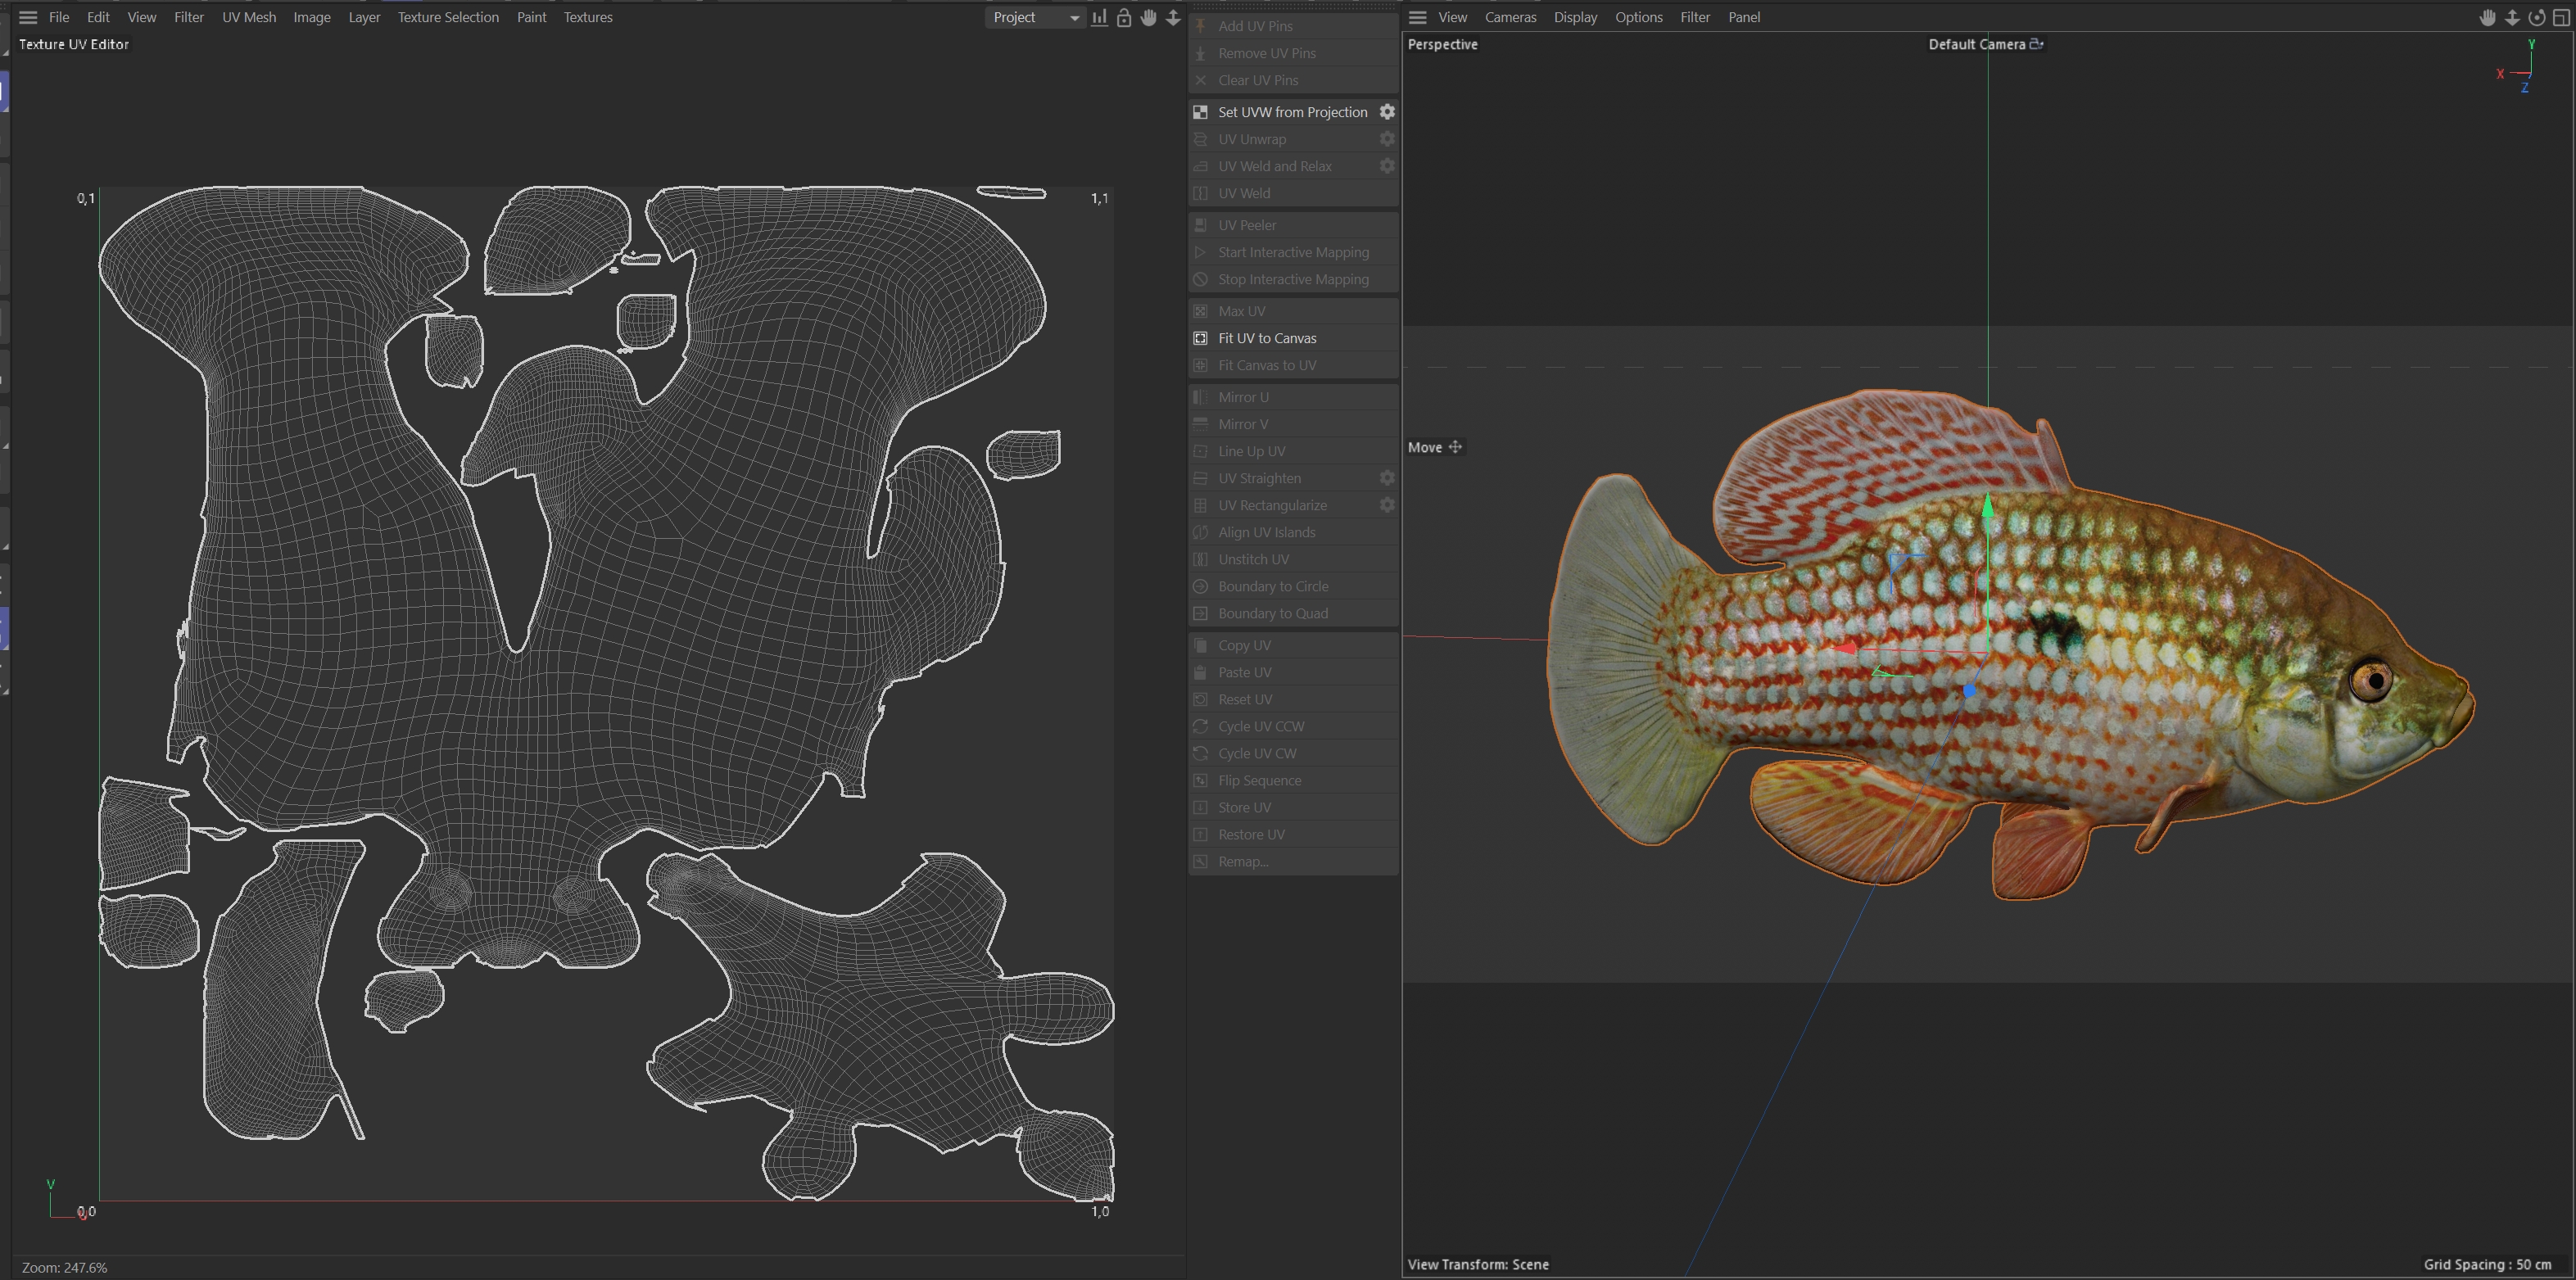Toggle the lock icon in UV editor
2576x1280 pixels.
coord(1124,17)
